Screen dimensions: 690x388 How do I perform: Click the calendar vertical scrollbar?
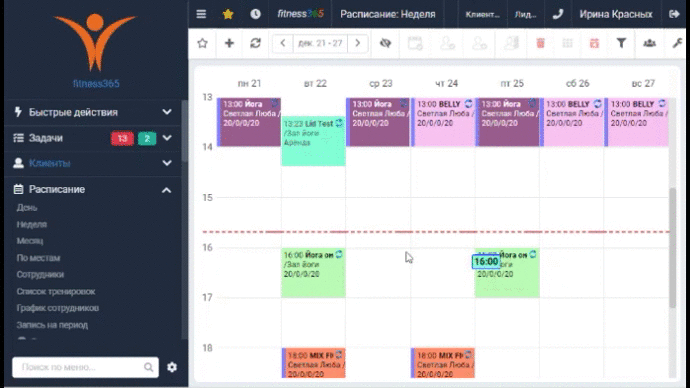[x=672, y=248]
